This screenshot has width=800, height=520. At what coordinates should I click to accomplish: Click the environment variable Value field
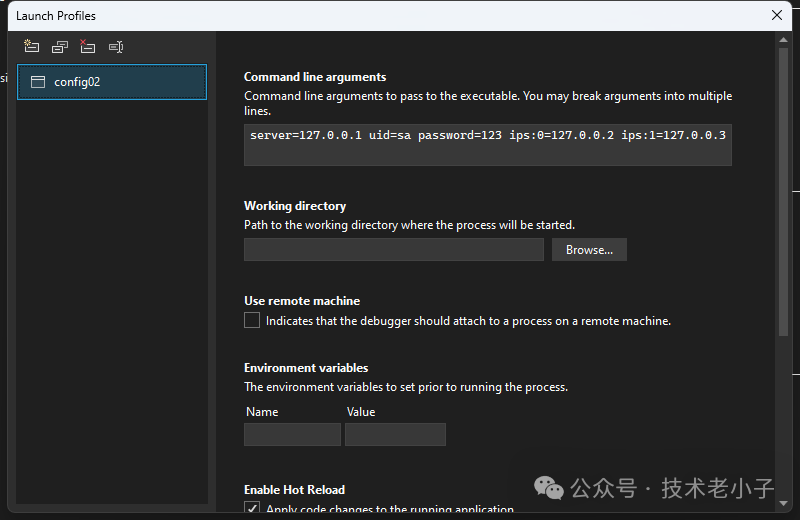tap(395, 435)
